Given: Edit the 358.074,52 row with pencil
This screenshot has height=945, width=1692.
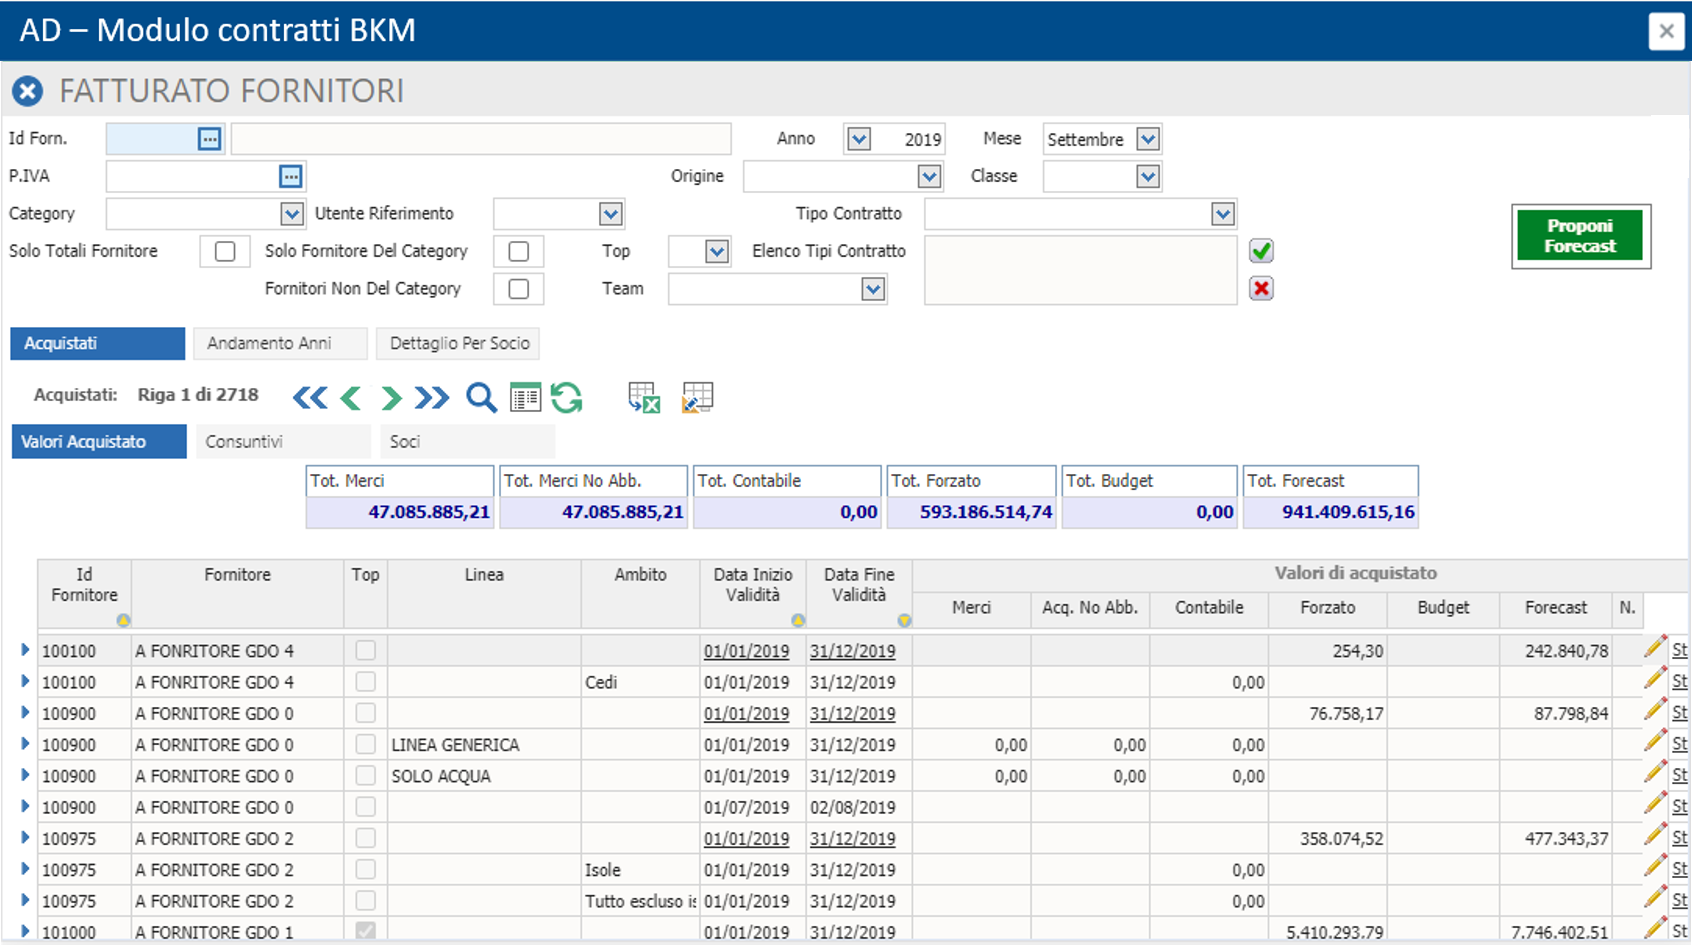Looking at the screenshot, I should point(1655,836).
